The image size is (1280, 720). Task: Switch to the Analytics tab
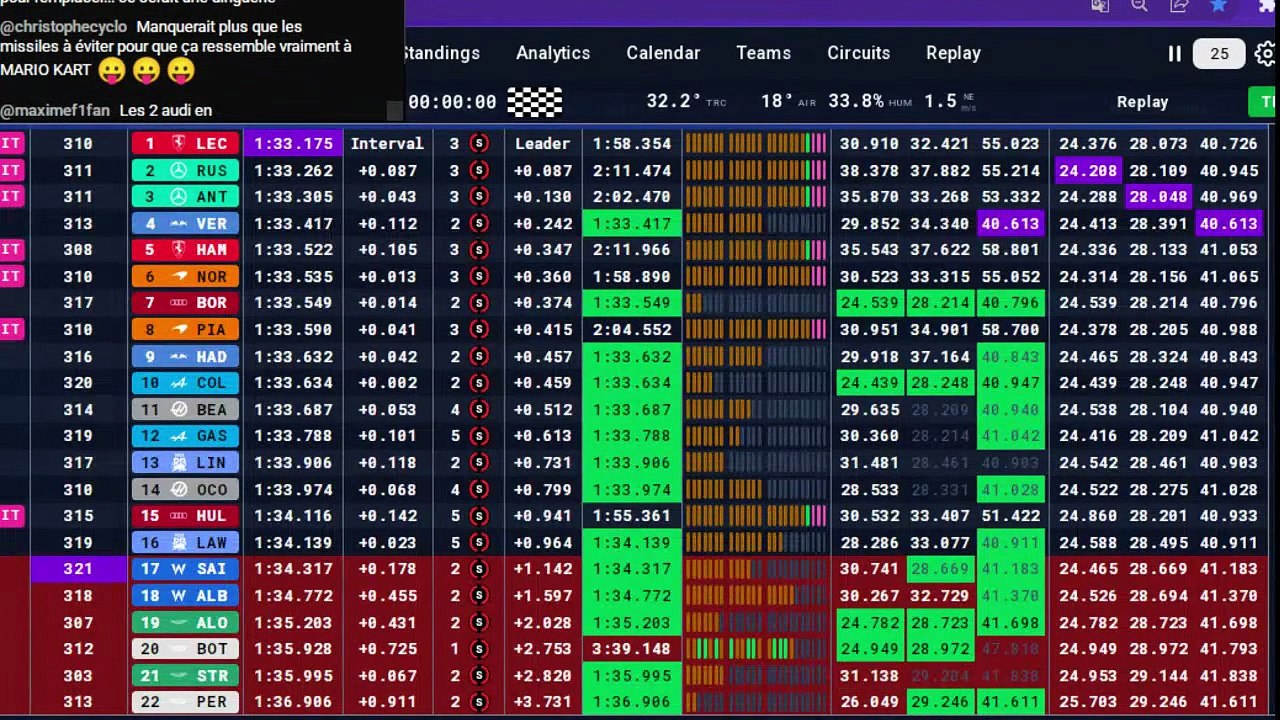[x=553, y=53]
